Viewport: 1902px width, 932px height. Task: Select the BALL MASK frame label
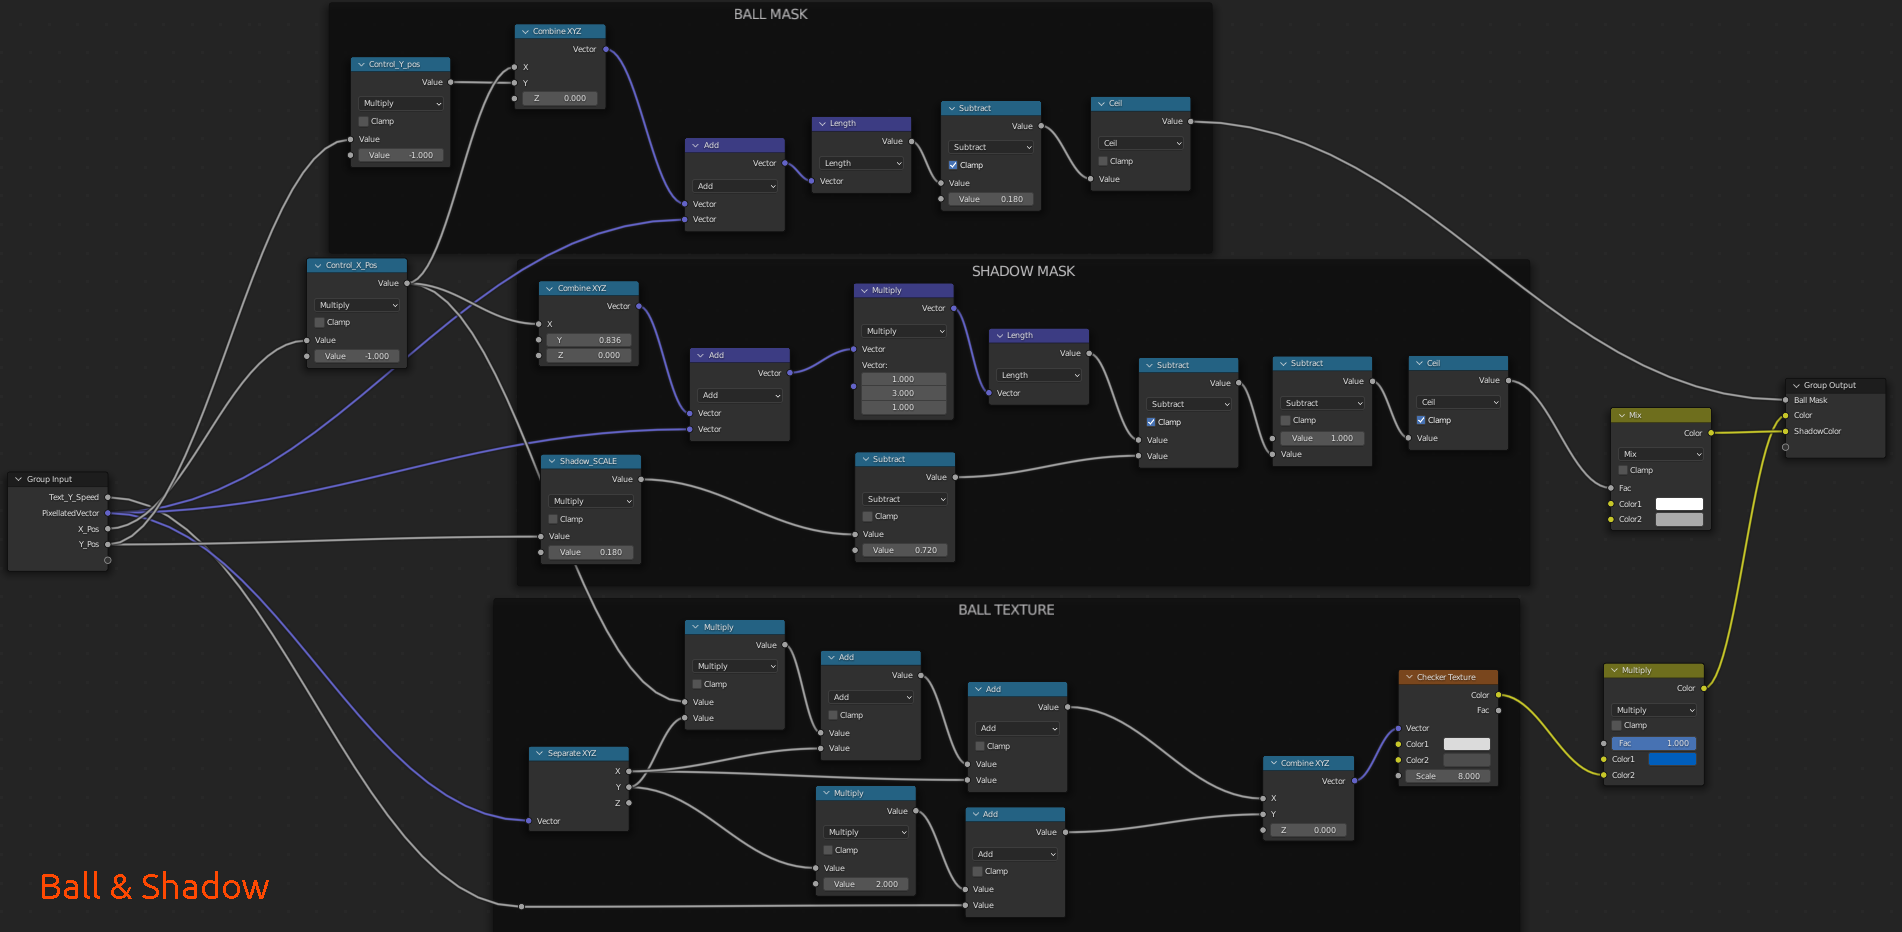coord(770,14)
